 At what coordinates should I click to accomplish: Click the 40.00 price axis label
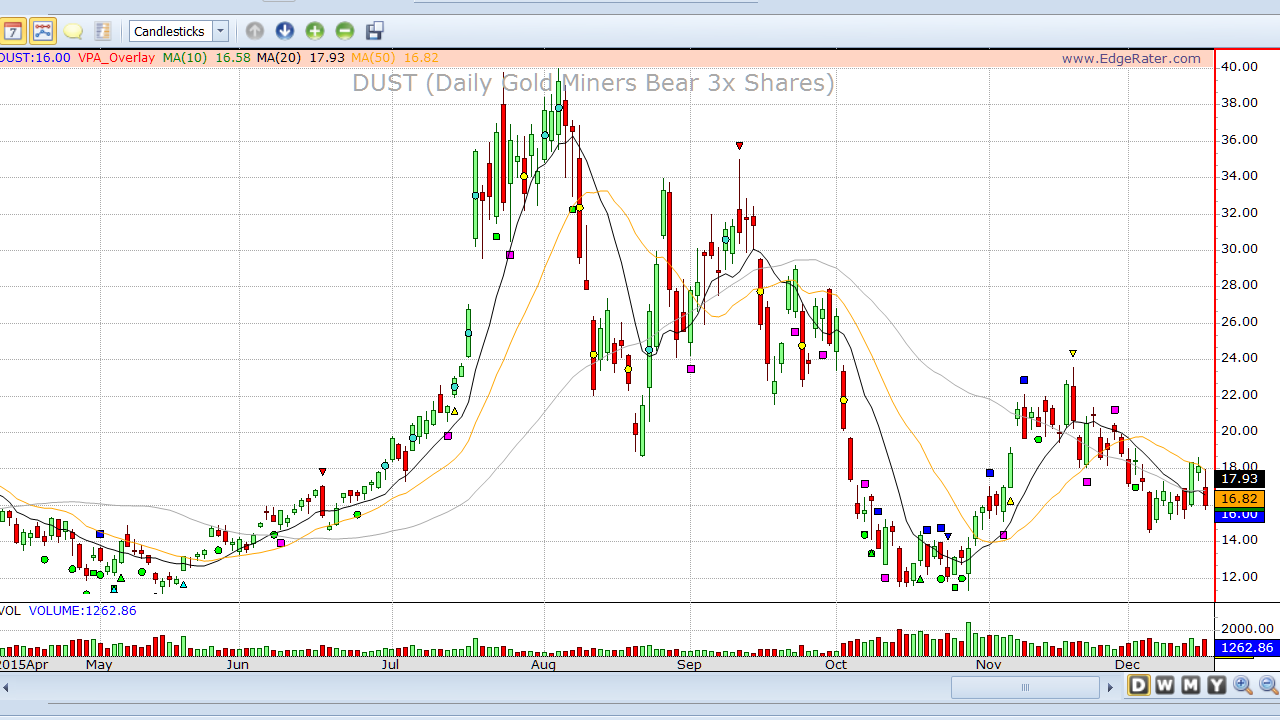pyautogui.click(x=1238, y=67)
